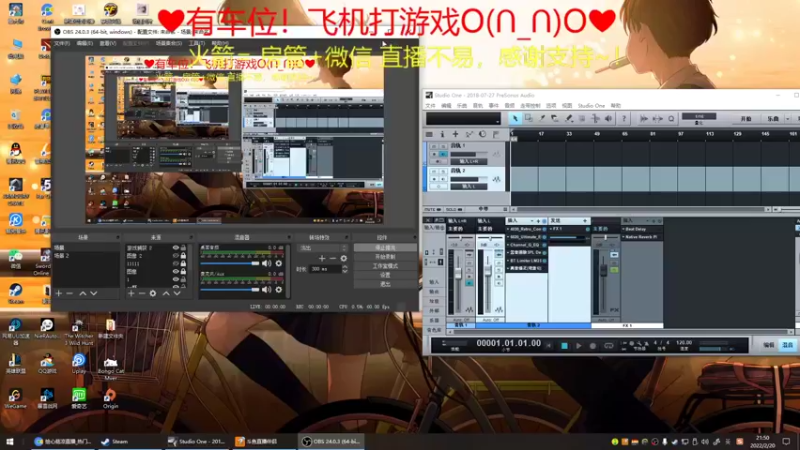The width and height of the screenshot is (800, 450).
Task: Open the track inspector 'i' icon
Action: click(442, 134)
